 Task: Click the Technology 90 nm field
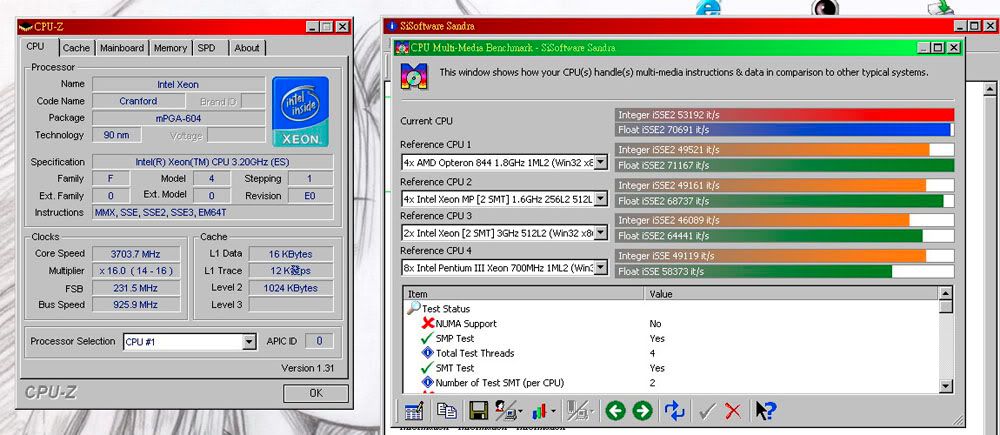click(x=117, y=135)
